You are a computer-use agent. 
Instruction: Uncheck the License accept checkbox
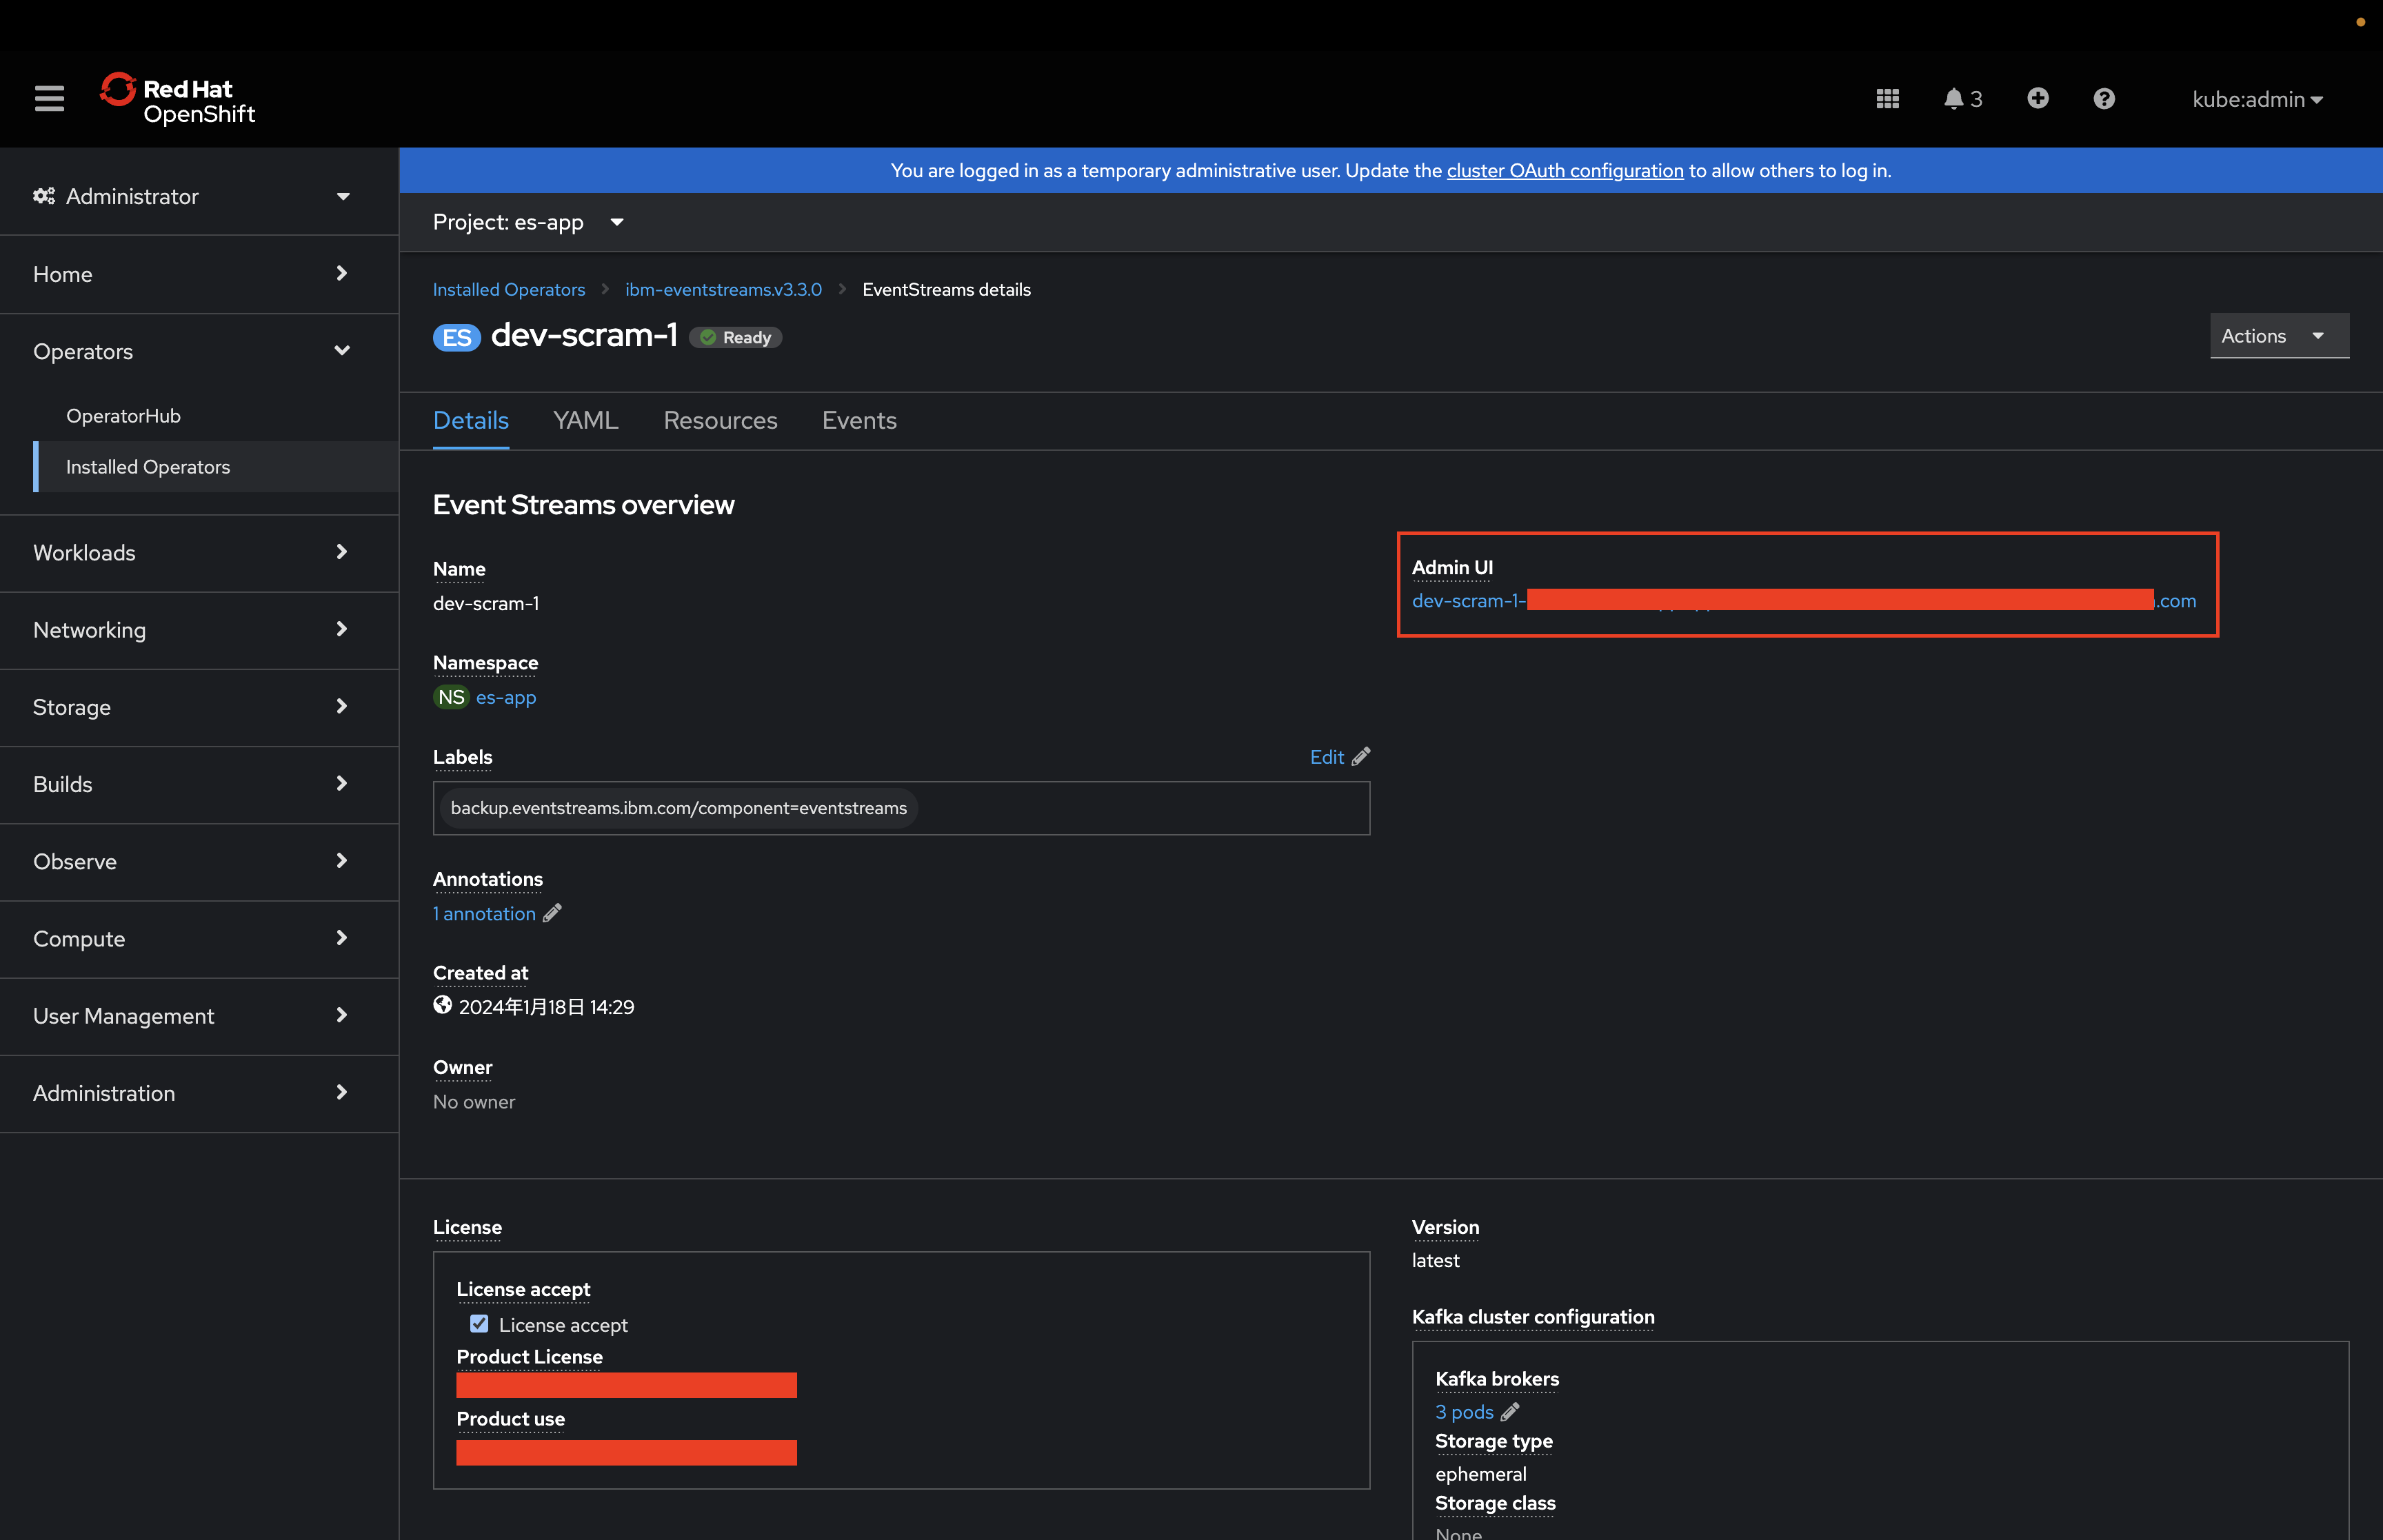click(x=479, y=1323)
